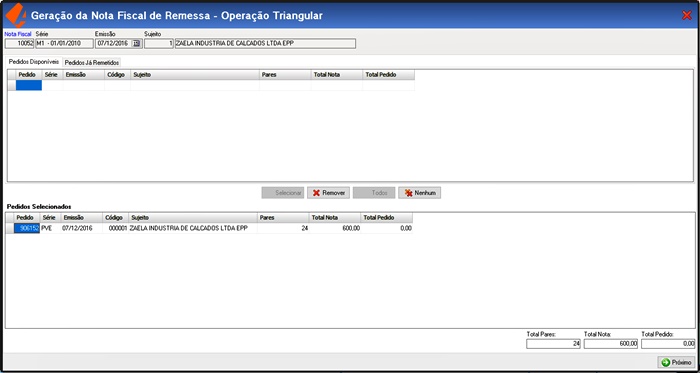Click Total Pedido header in selected grid
This screenshot has height=373, width=700.
pyautogui.click(x=387, y=217)
